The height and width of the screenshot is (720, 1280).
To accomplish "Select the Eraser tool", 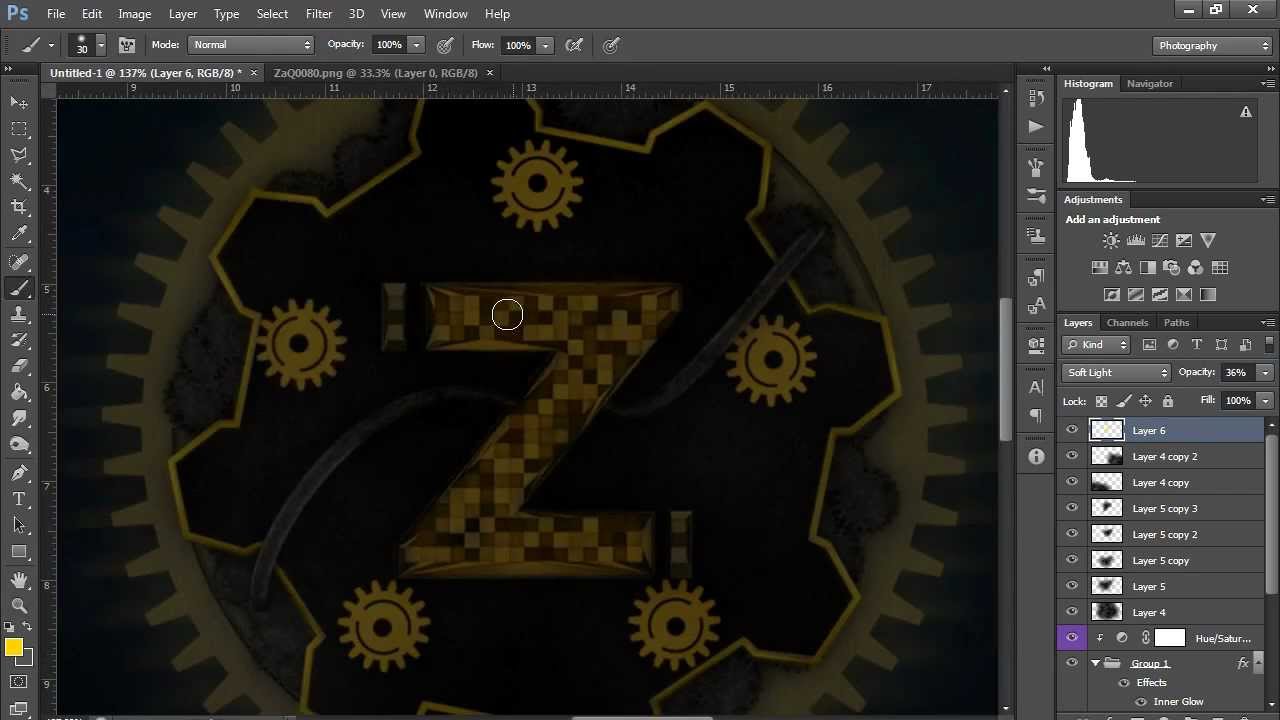I will pyautogui.click(x=19, y=366).
